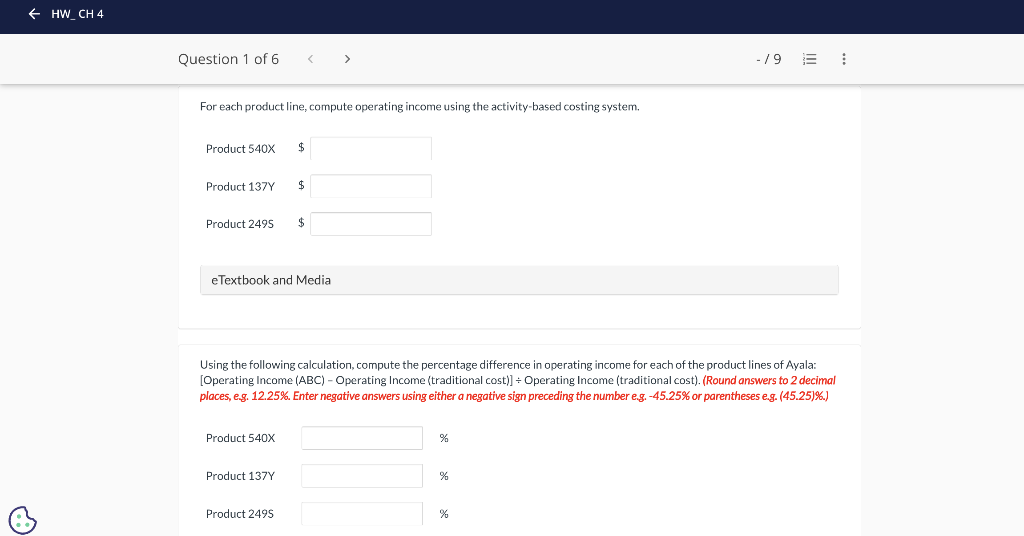
Task: Open the three-dot more options menu
Action: click(844, 59)
